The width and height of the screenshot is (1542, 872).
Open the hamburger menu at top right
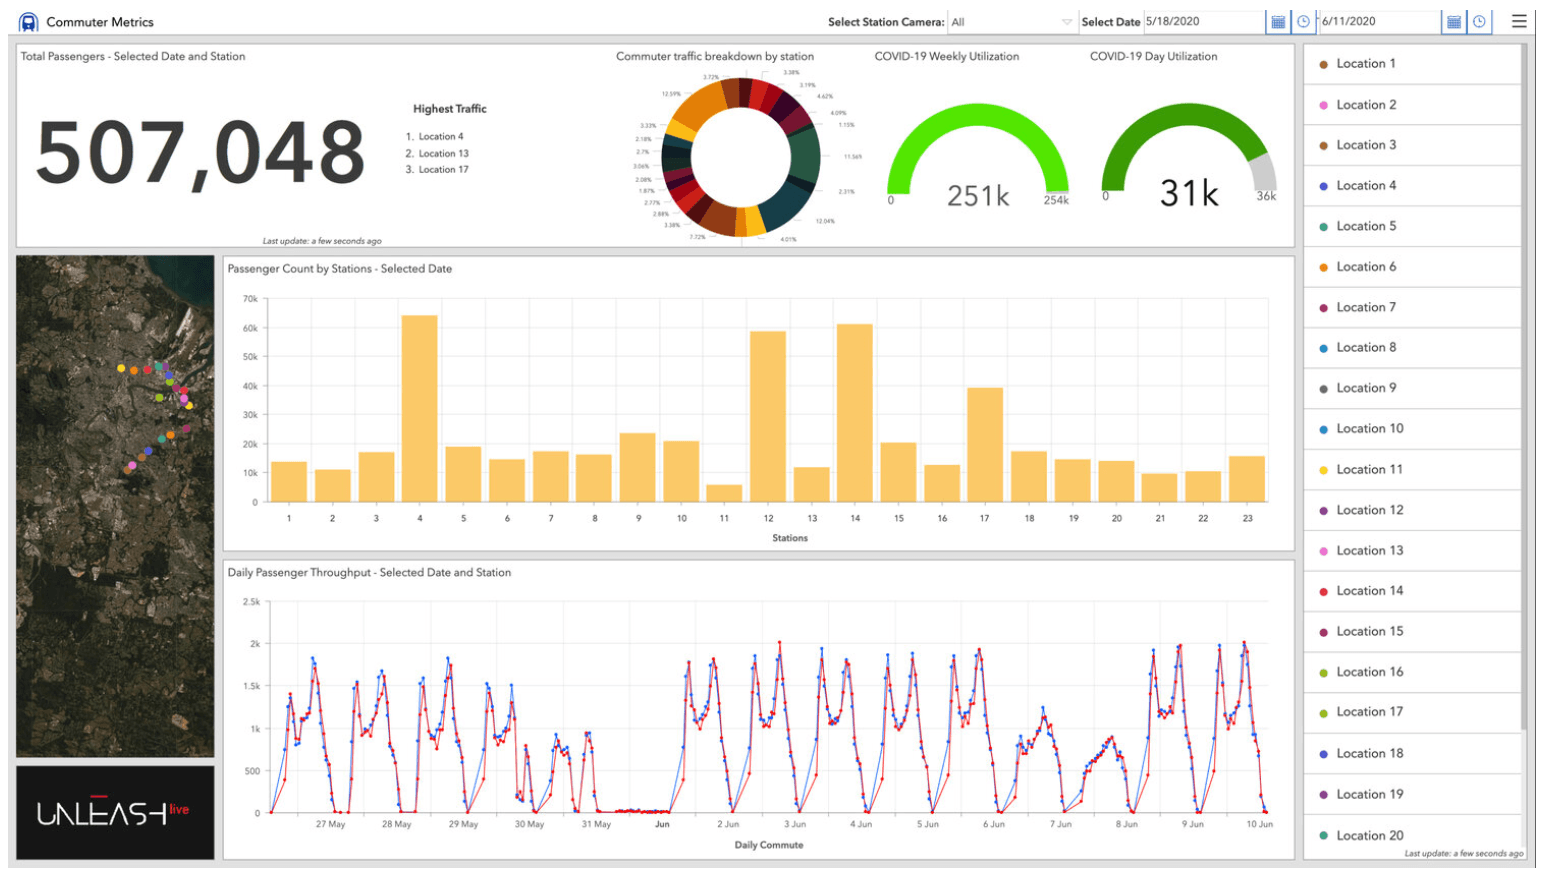tap(1518, 21)
